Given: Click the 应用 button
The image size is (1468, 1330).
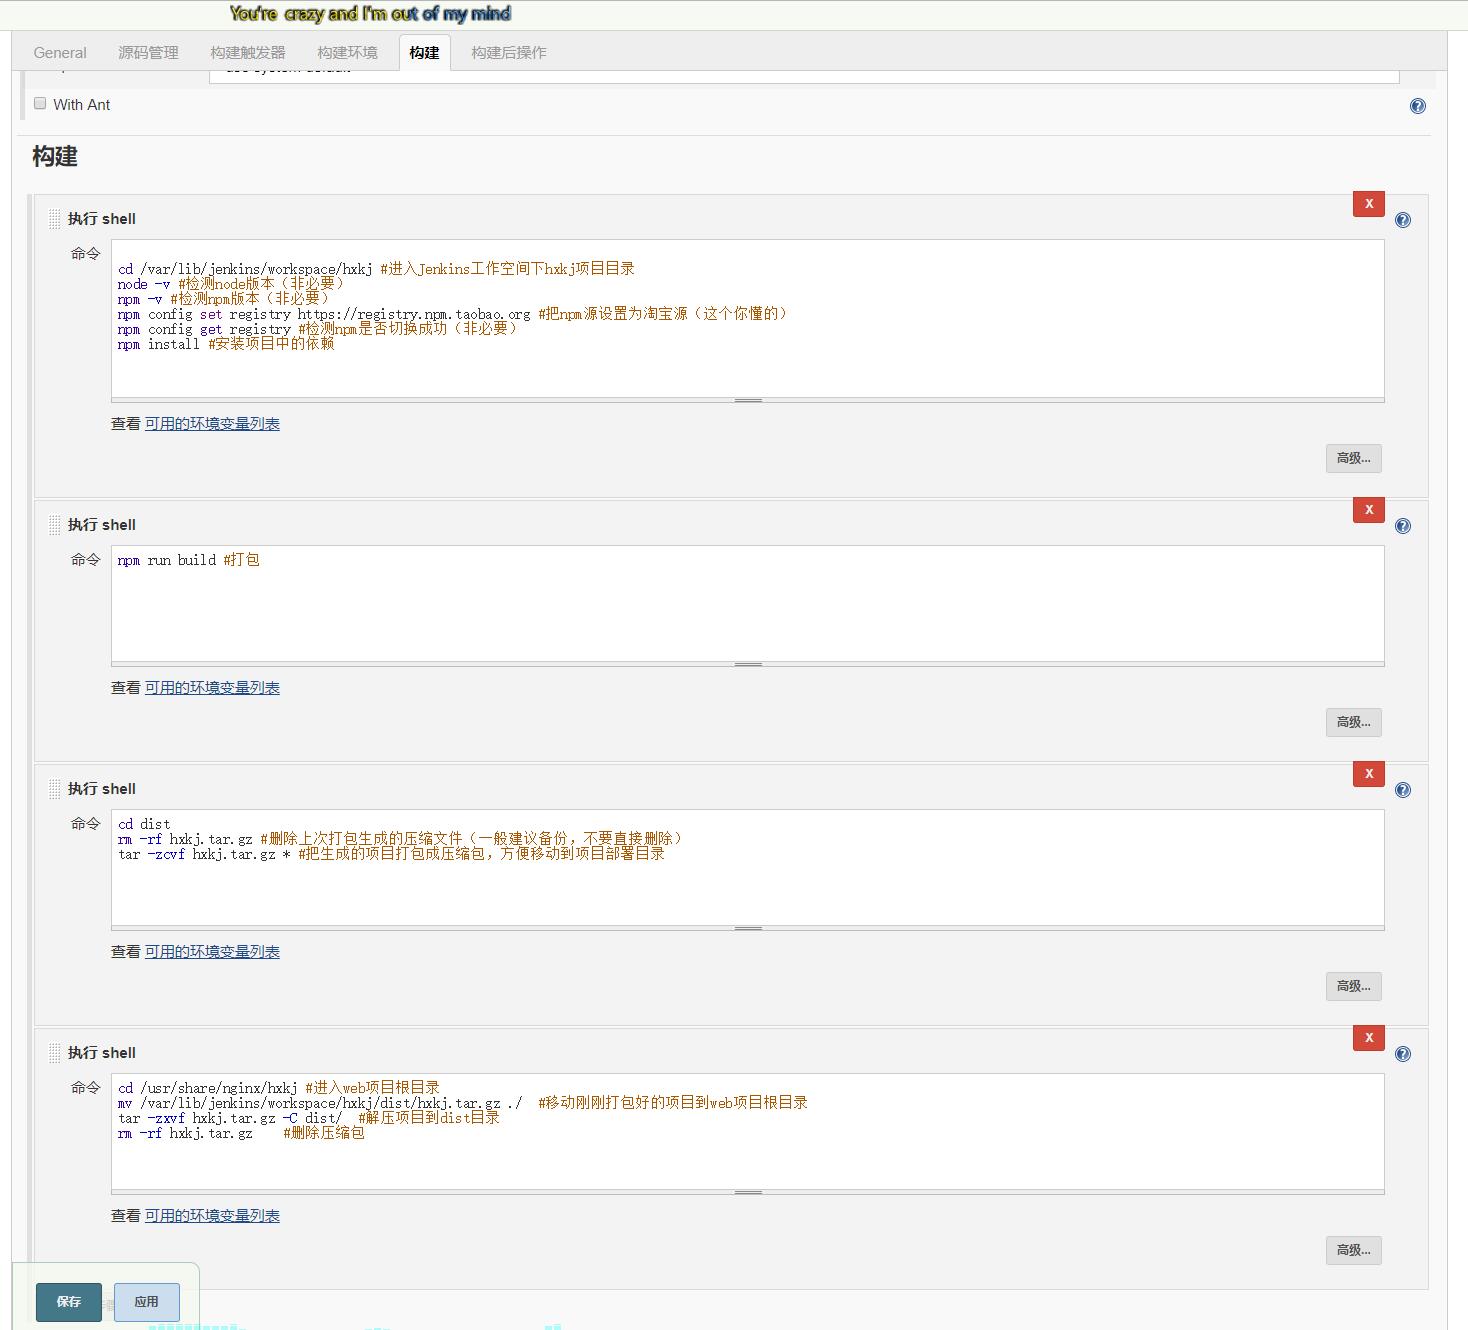Looking at the screenshot, I should [x=147, y=1302].
